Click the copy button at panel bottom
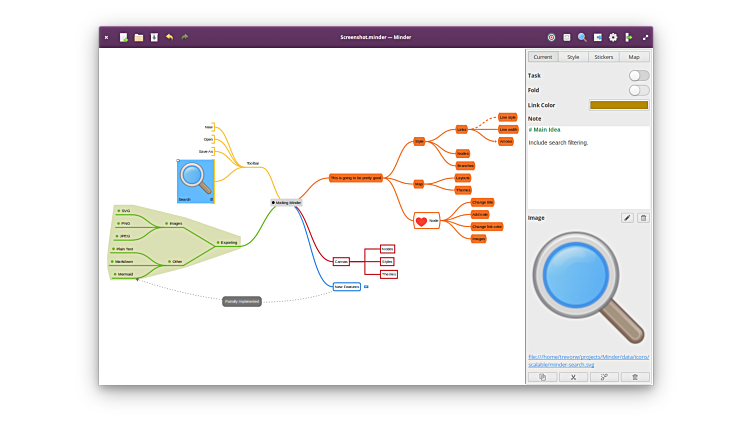752x423 pixels. point(542,377)
